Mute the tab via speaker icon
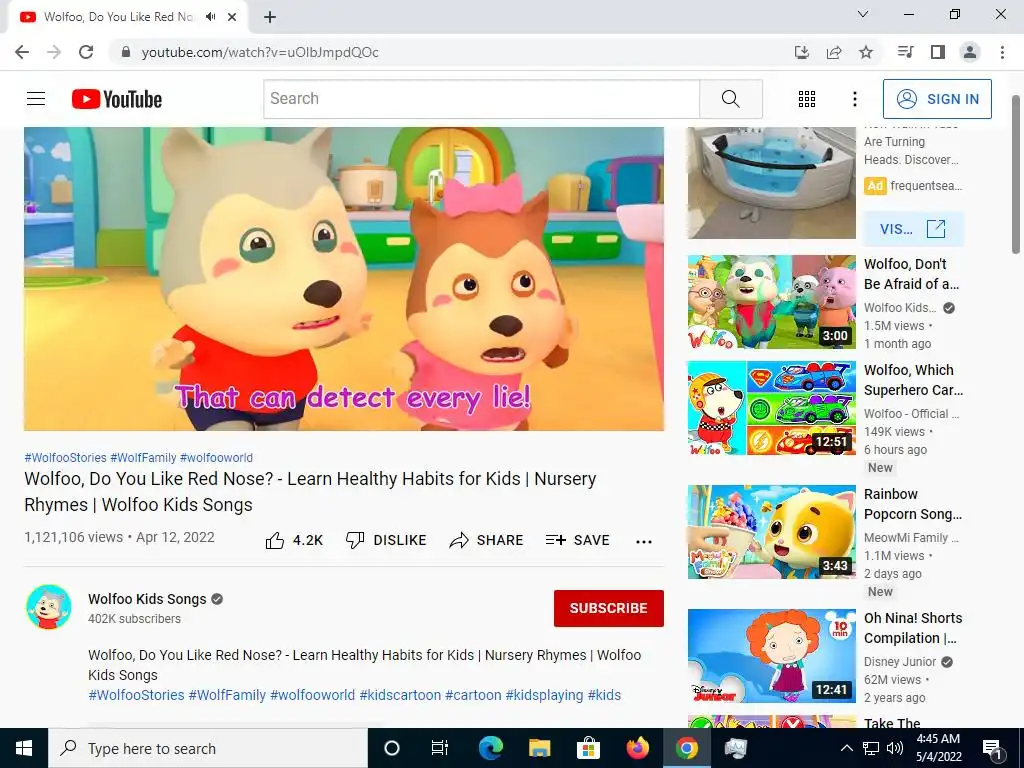This screenshot has width=1024, height=768. point(210,17)
